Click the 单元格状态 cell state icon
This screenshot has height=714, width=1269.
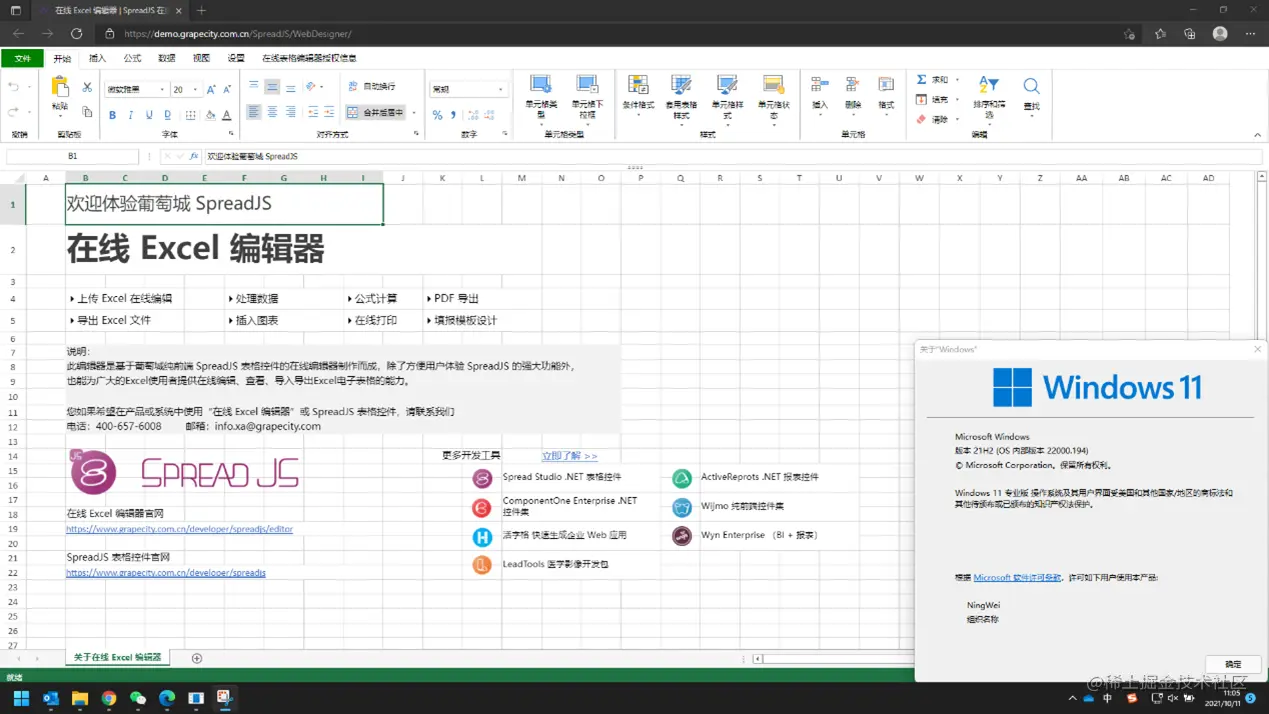click(x=773, y=85)
